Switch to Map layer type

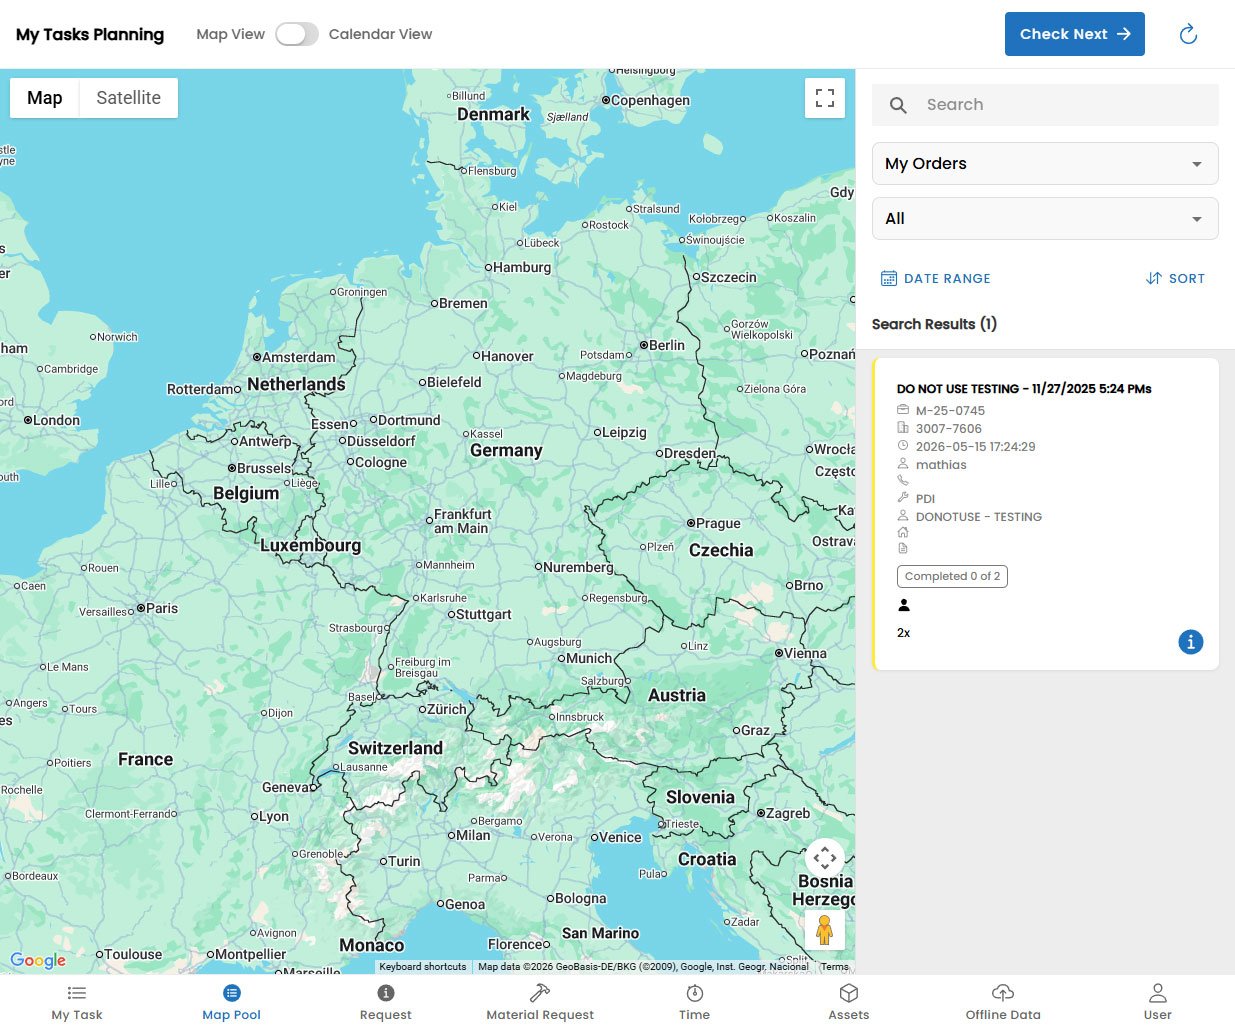click(x=45, y=98)
